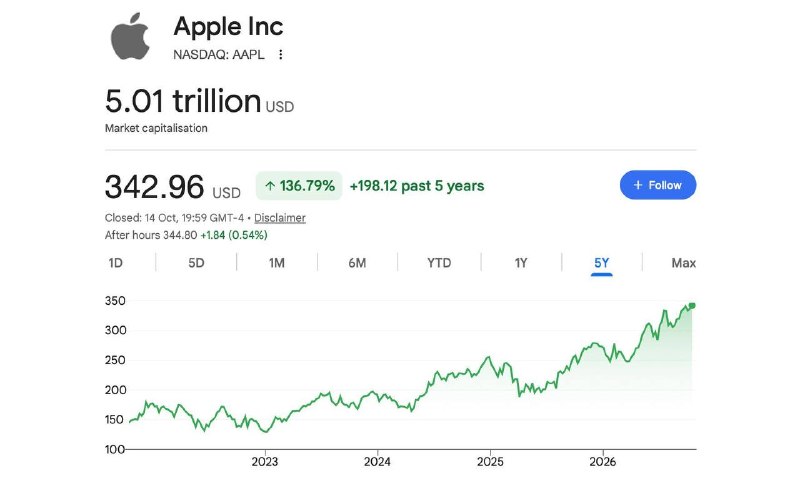
Task: Click the 2026 marker on chart axis
Action: coord(603,462)
